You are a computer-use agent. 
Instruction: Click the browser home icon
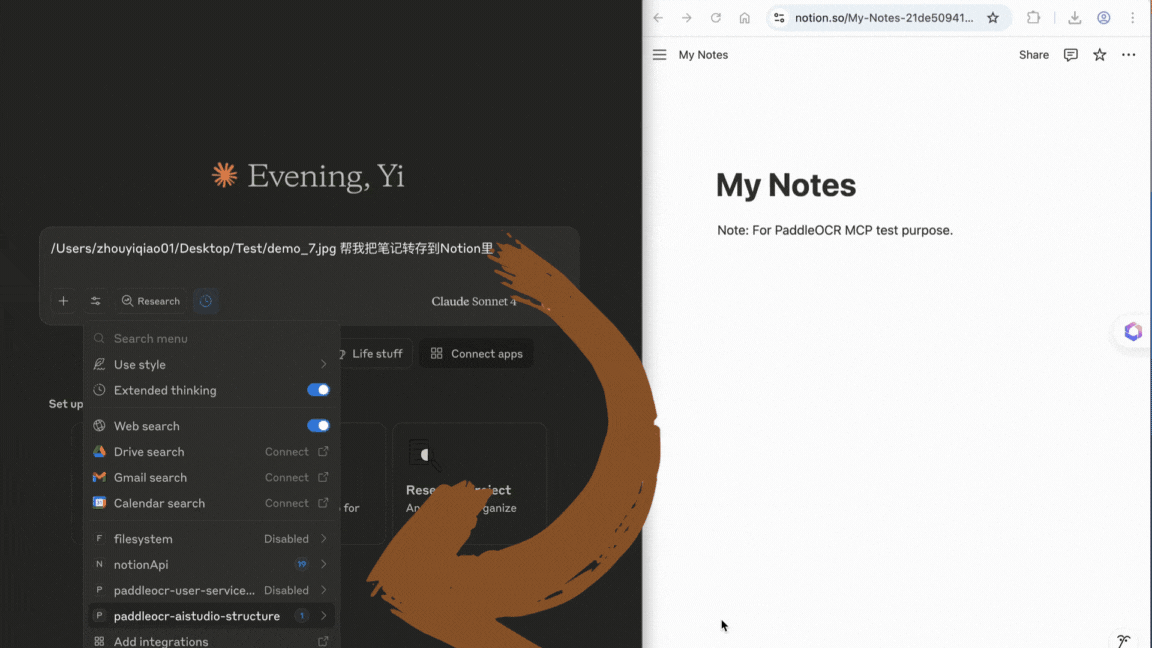click(744, 18)
